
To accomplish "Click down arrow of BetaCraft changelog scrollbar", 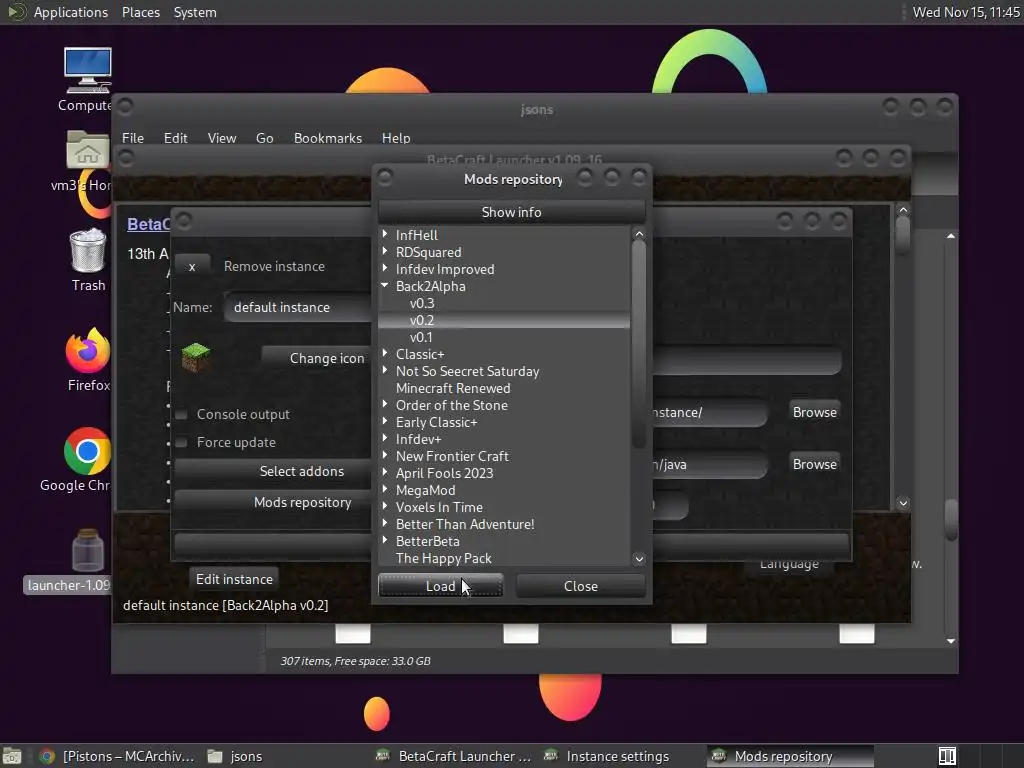I will click(903, 503).
